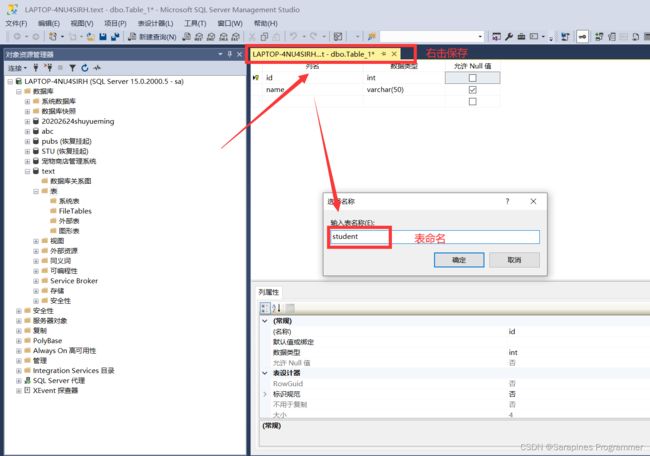The image size is (650, 456).
Task: Uncheck Allow Null for name column
Action: [472, 90]
